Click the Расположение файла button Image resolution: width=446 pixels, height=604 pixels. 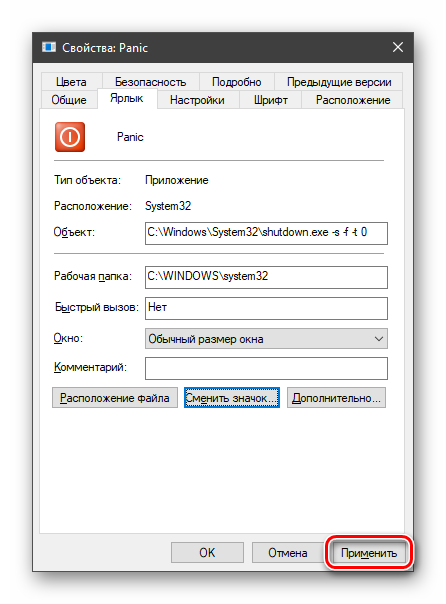pyautogui.click(x=115, y=398)
